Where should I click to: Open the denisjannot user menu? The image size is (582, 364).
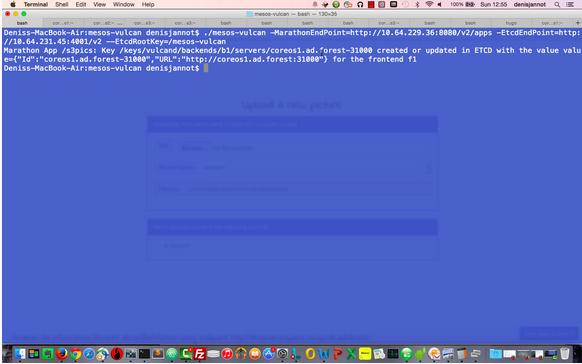[530, 4]
